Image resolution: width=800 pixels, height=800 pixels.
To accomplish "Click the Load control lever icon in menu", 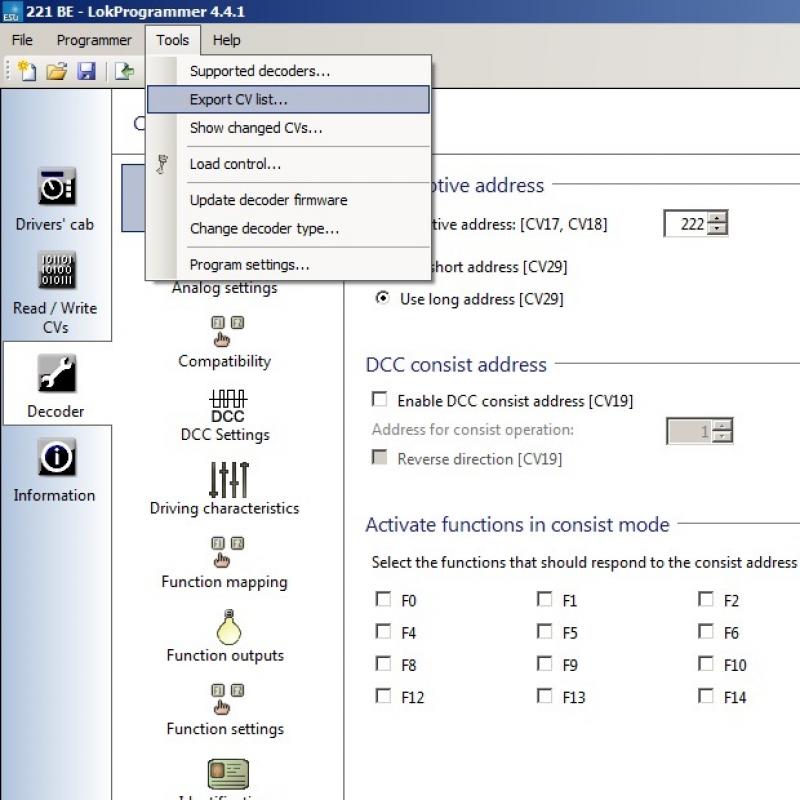I will pyautogui.click(x=162, y=164).
